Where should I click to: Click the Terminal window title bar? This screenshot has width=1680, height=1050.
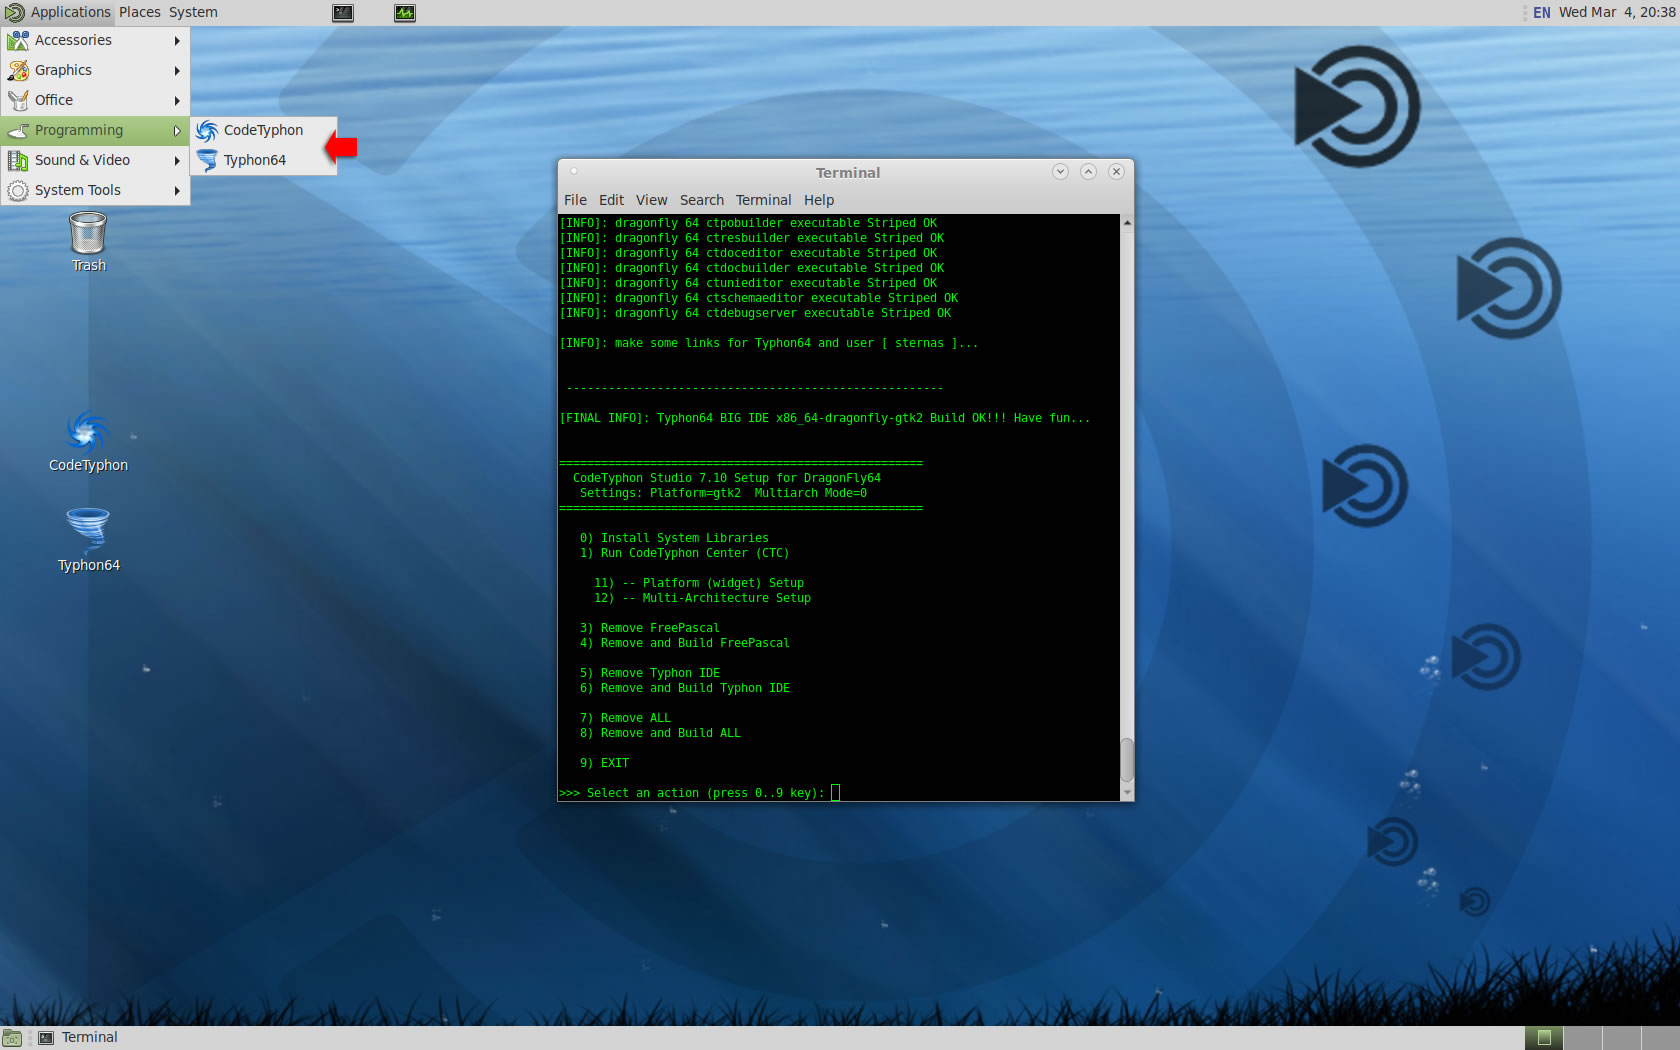click(846, 172)
